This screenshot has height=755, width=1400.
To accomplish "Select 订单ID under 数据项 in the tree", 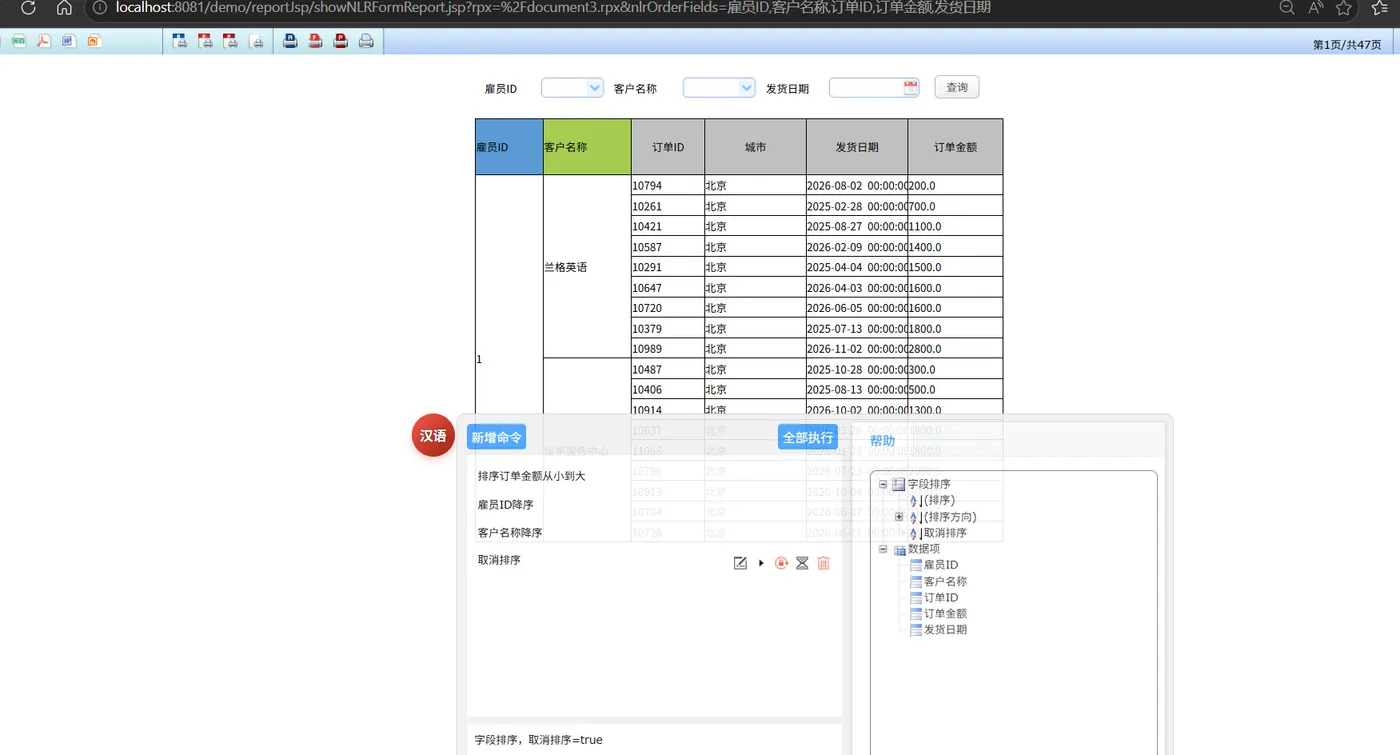I will [941, 597].
